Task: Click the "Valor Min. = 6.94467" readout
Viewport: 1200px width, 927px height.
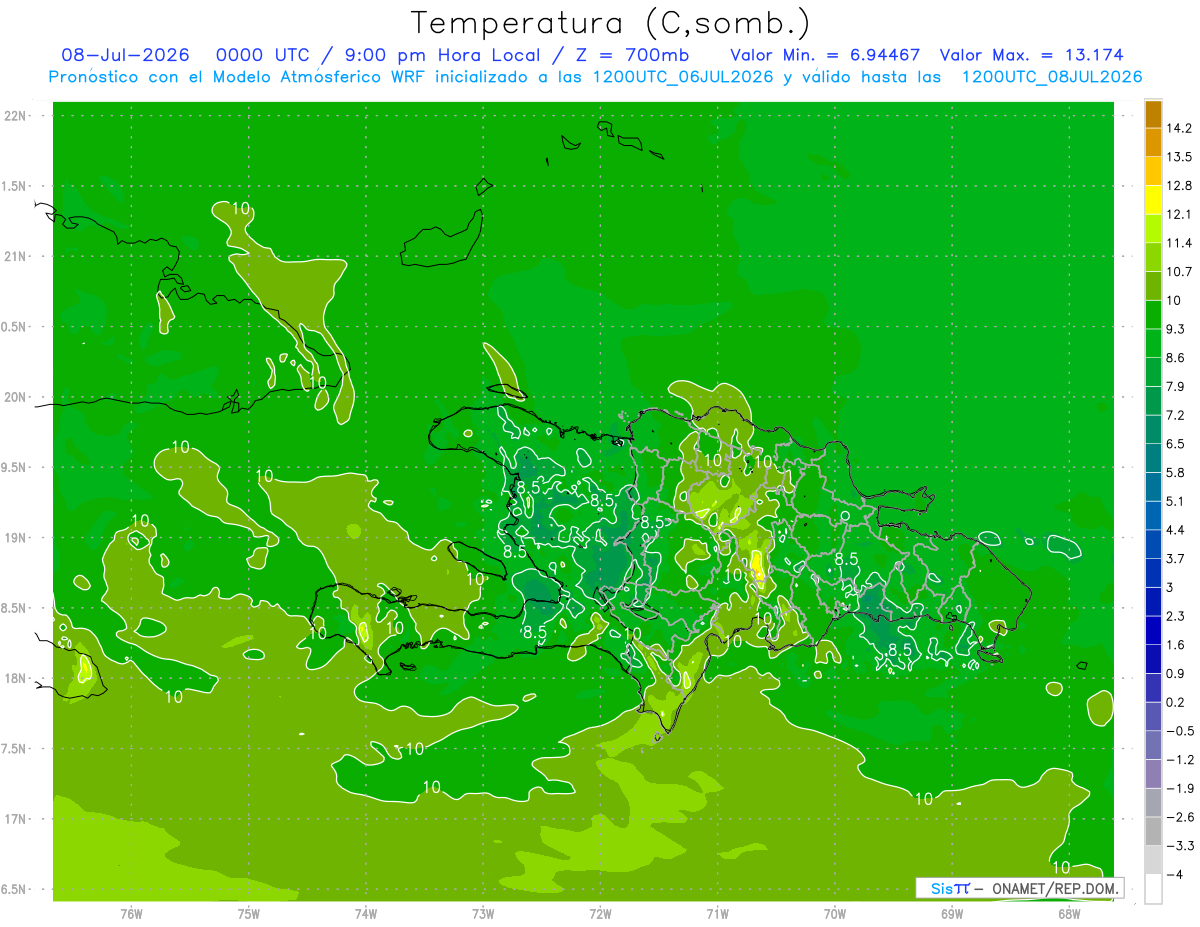Action: (x=825, y=55)
